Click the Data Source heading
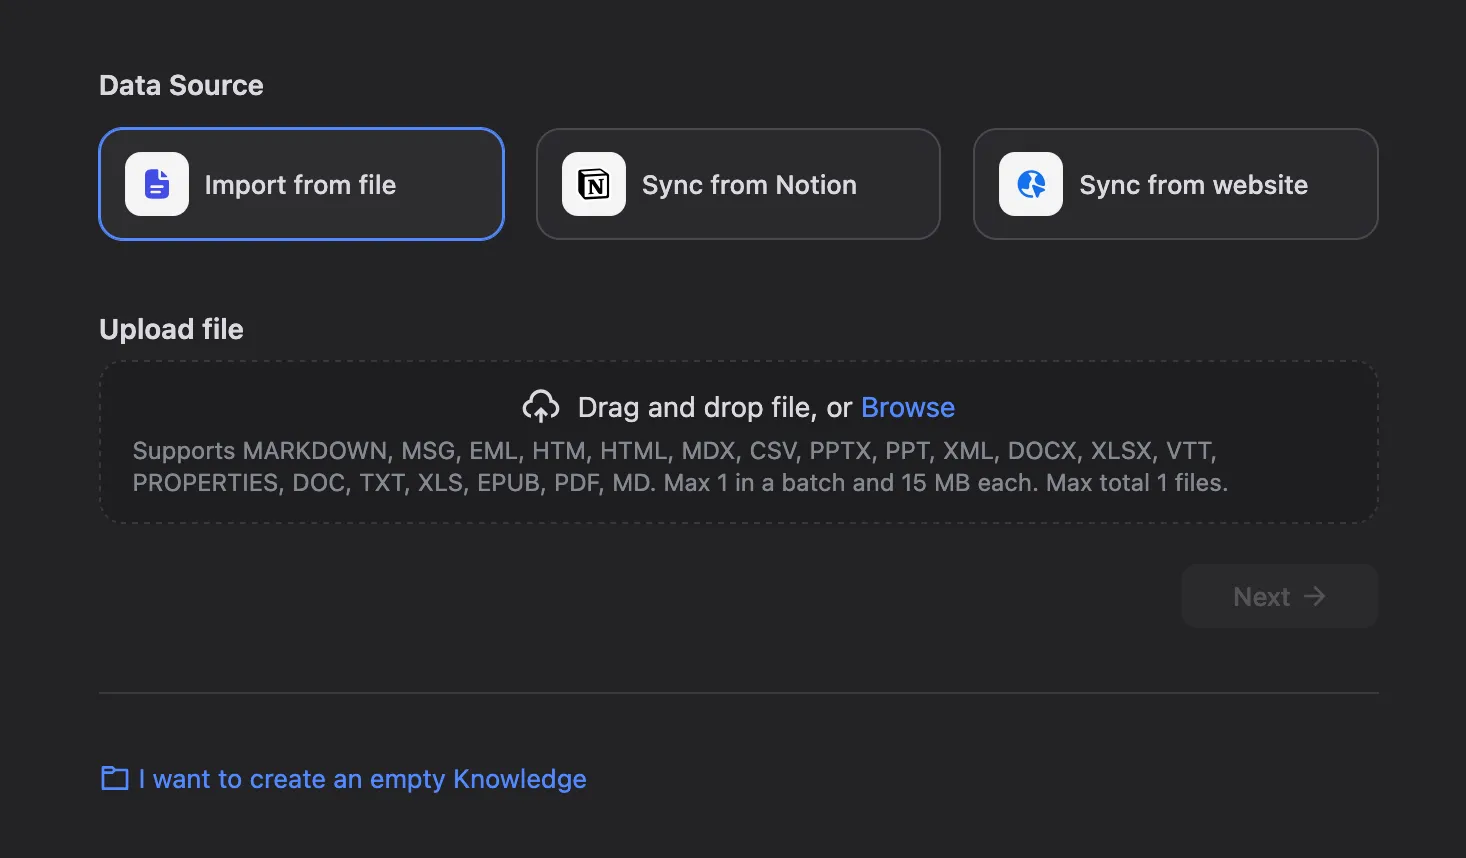Screen dimensions: 1466x858 pyautogui.click(x=181, y=86)
